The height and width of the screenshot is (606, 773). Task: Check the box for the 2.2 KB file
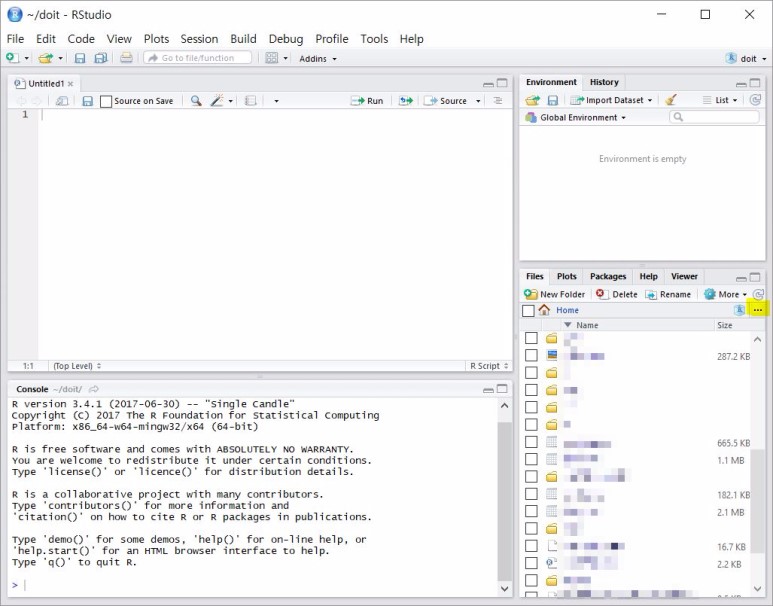pyautogui.click(x=531, y=563)
